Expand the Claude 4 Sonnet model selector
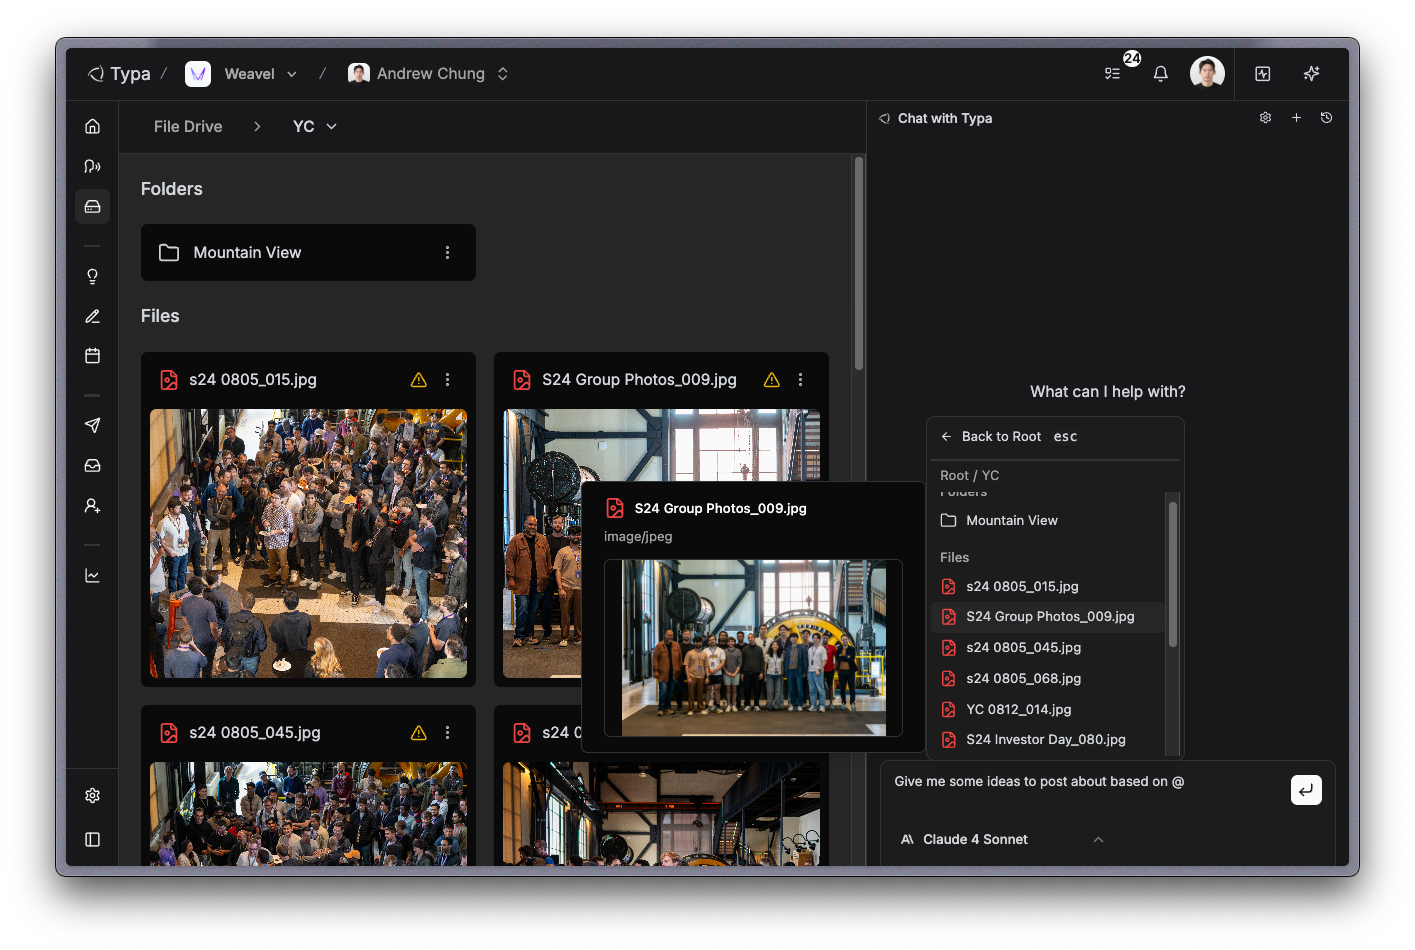Image resolution: width=1415 pixels, height=950 pixels. (1002, 840)
